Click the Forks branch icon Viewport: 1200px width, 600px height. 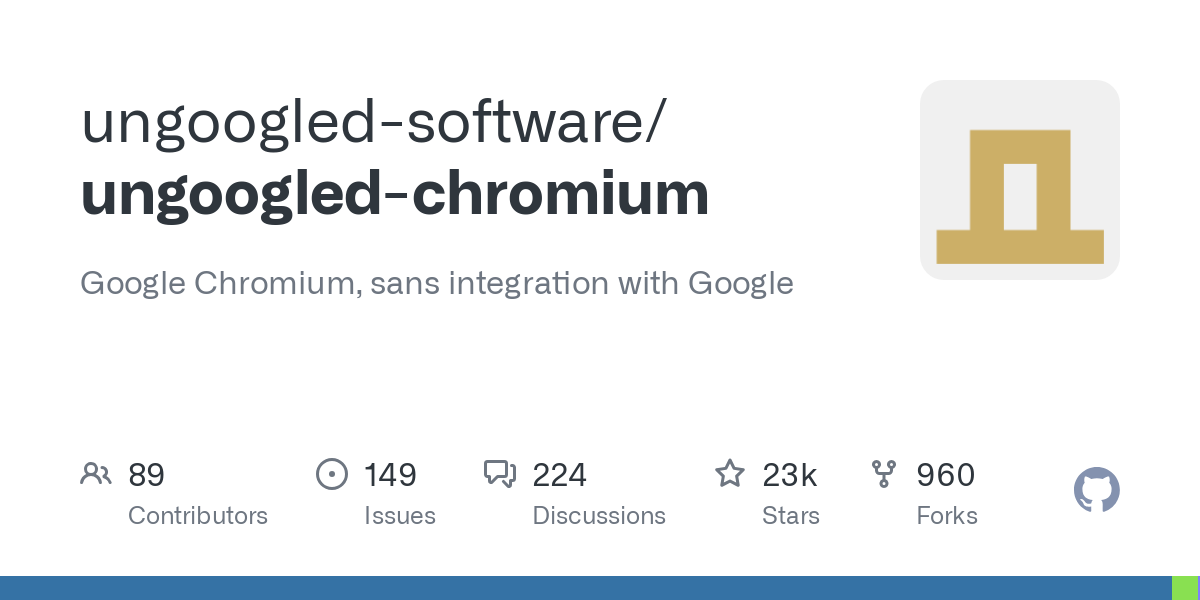[x=884, y=474]
